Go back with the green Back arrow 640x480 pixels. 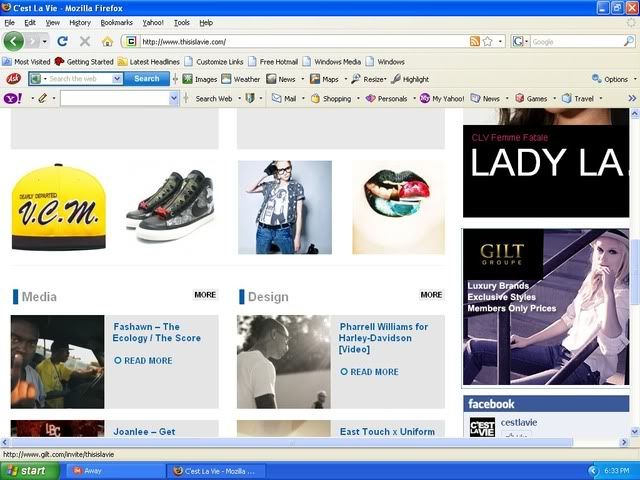[x=13, y=41]
